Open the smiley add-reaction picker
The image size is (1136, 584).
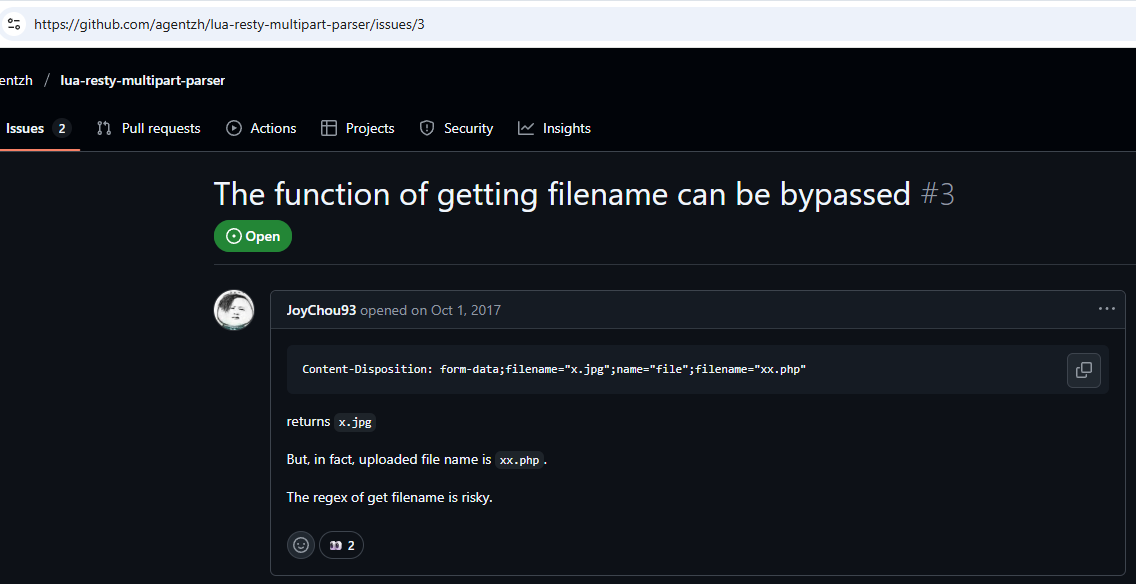click(300, 545)
